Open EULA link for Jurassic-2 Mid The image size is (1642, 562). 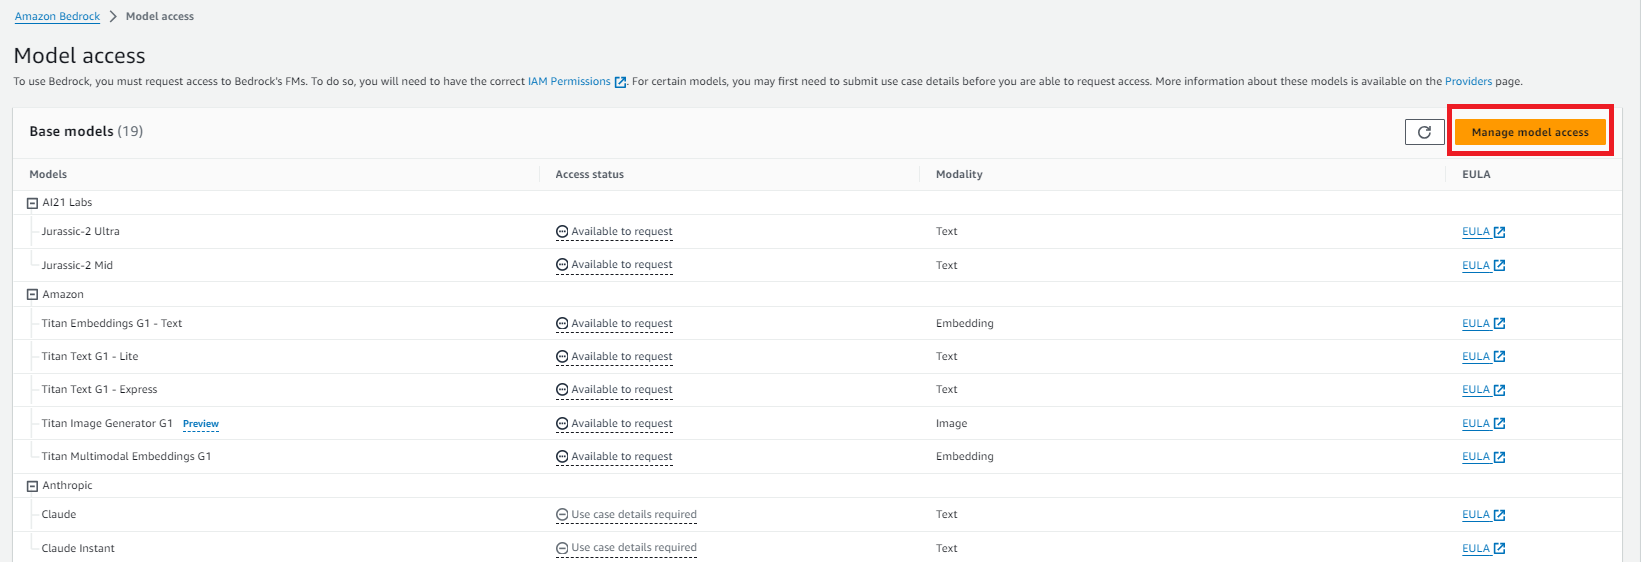point(1483,266)
